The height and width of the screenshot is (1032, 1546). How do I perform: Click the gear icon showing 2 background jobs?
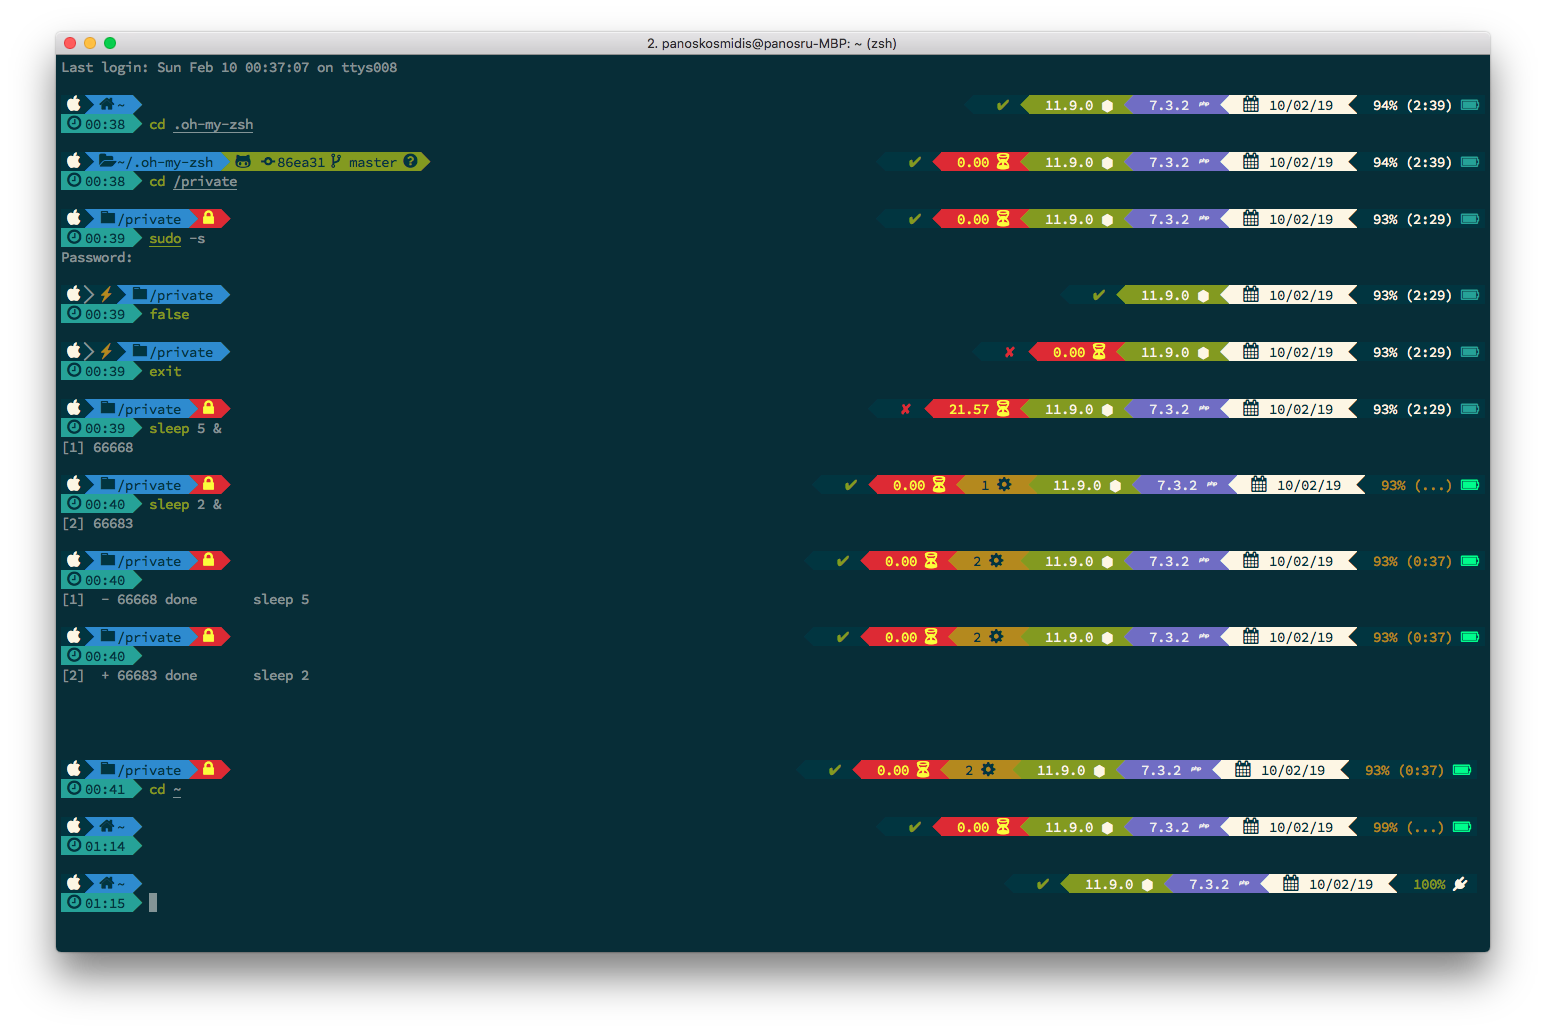(x=994, y=561)
